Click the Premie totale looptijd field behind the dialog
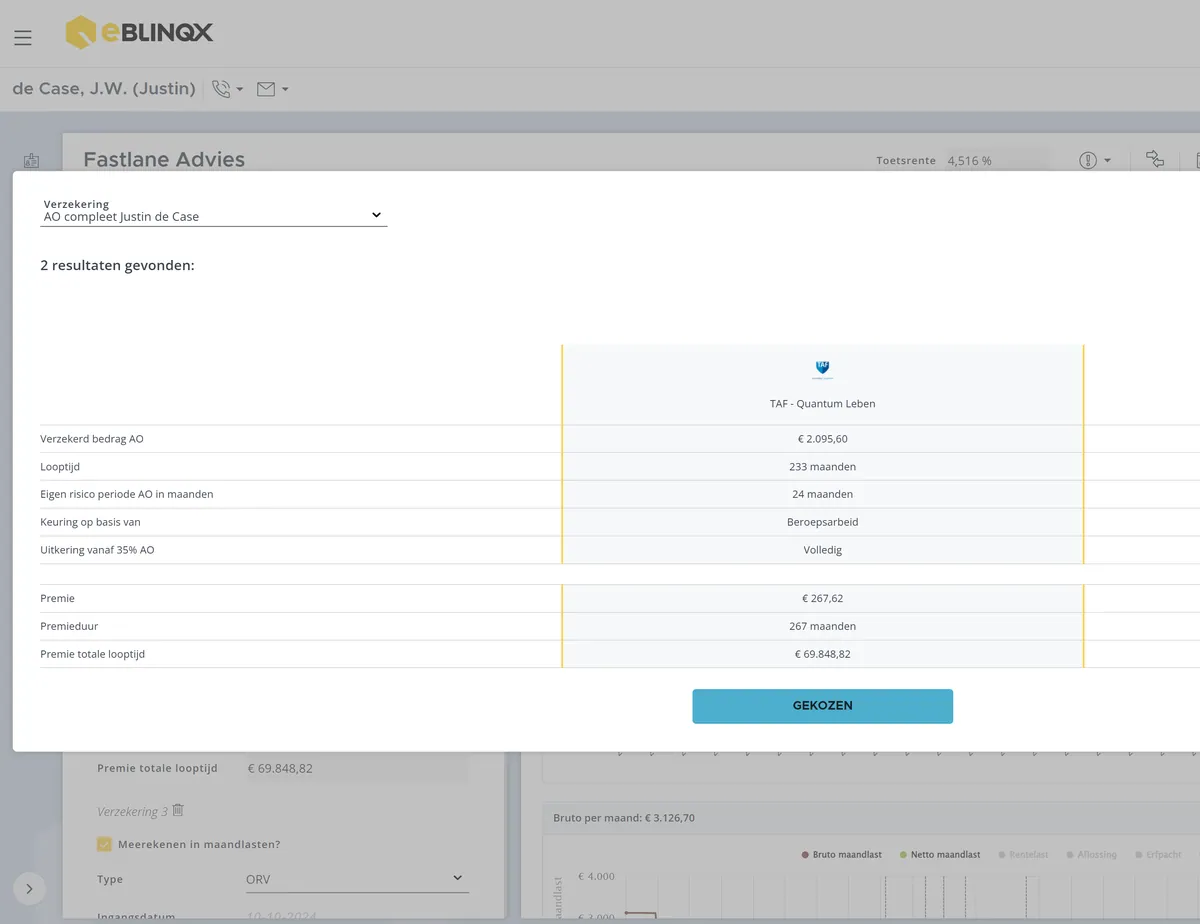Viewport: 1200px width, 924px height. [356, 768]
